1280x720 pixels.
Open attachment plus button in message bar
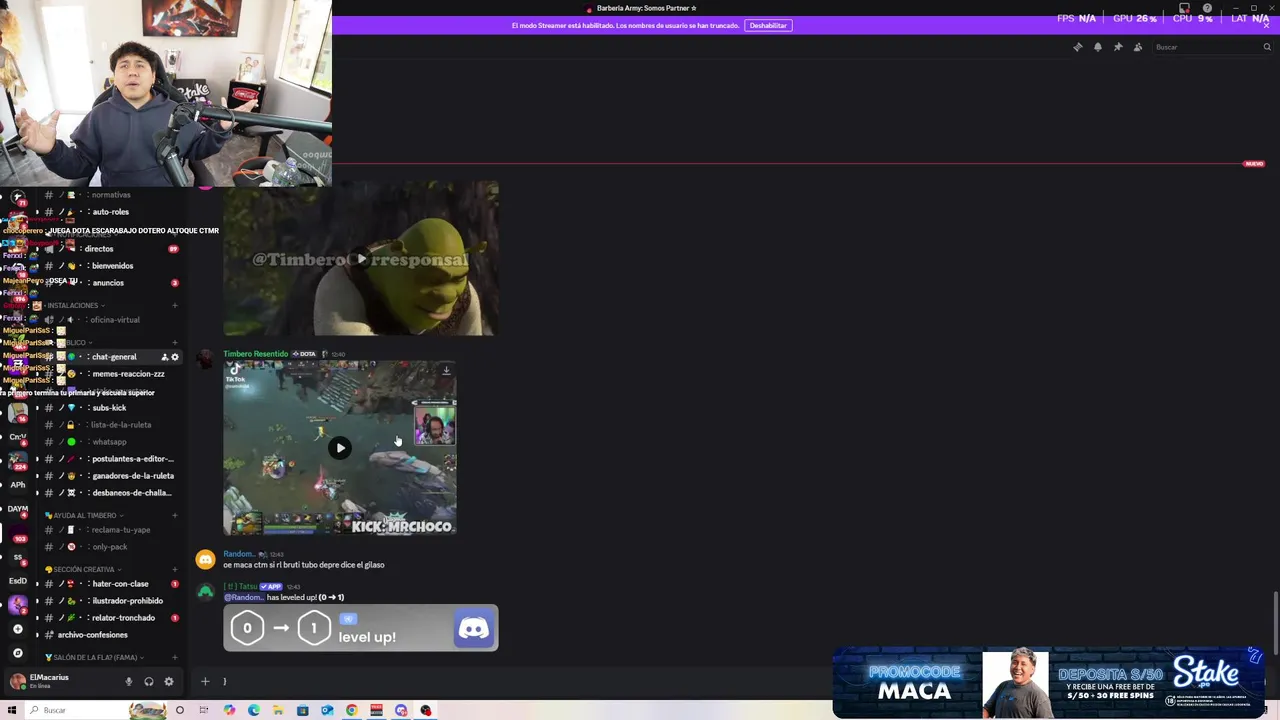tap(205, 682)
